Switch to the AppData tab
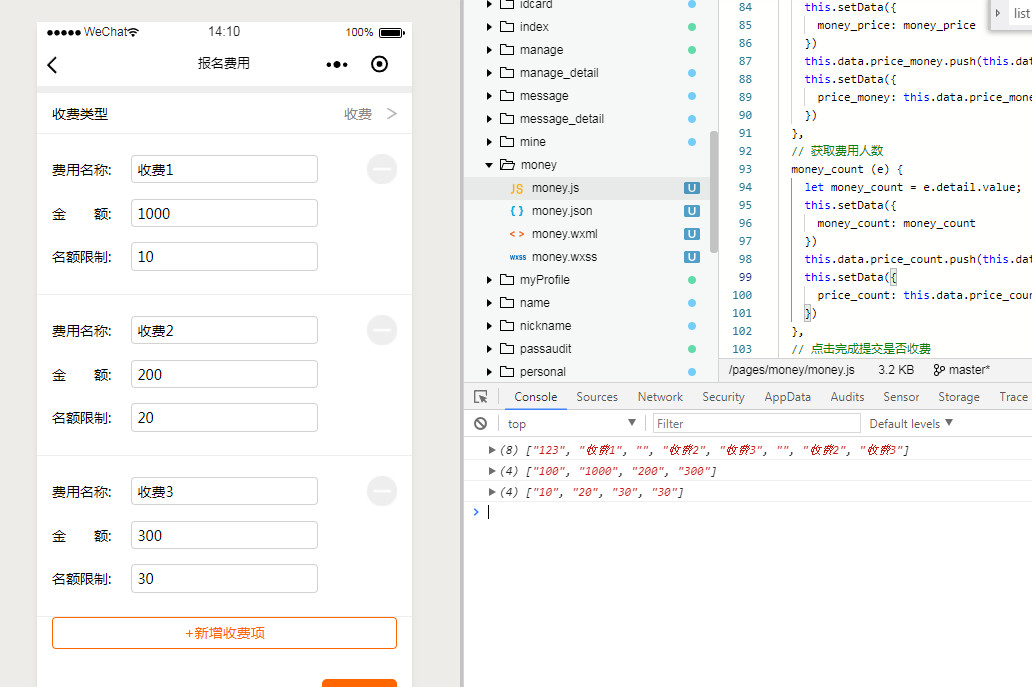The width and height of the screenshot is (1032, 687). pos(787,397)
